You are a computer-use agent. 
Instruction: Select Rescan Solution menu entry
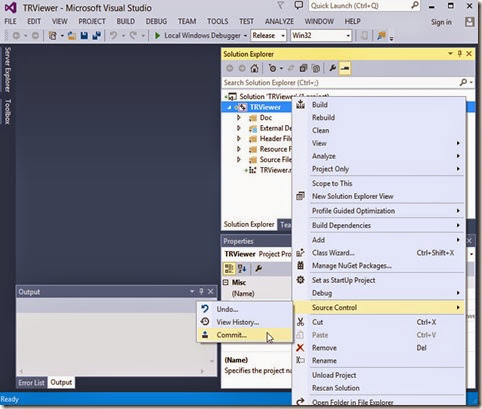coord(379,388)
